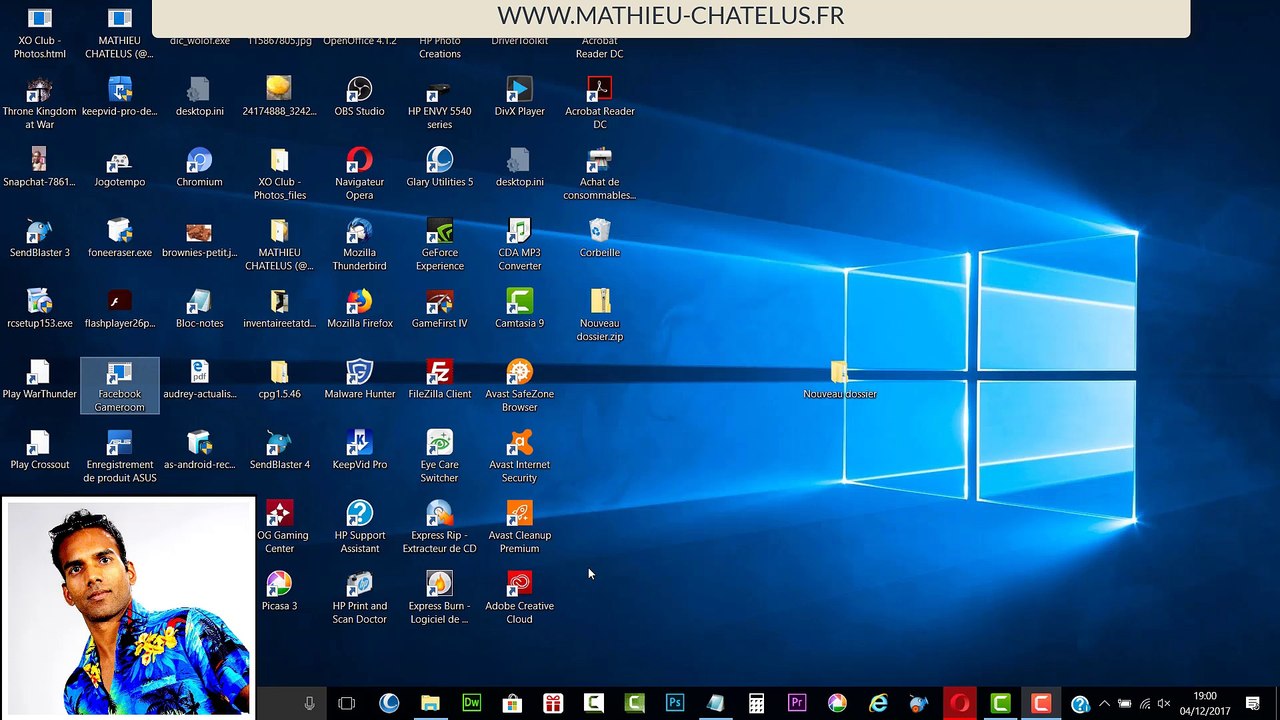
Task: Open HP Print and Scan Doctor
Action: coord(359,599)
